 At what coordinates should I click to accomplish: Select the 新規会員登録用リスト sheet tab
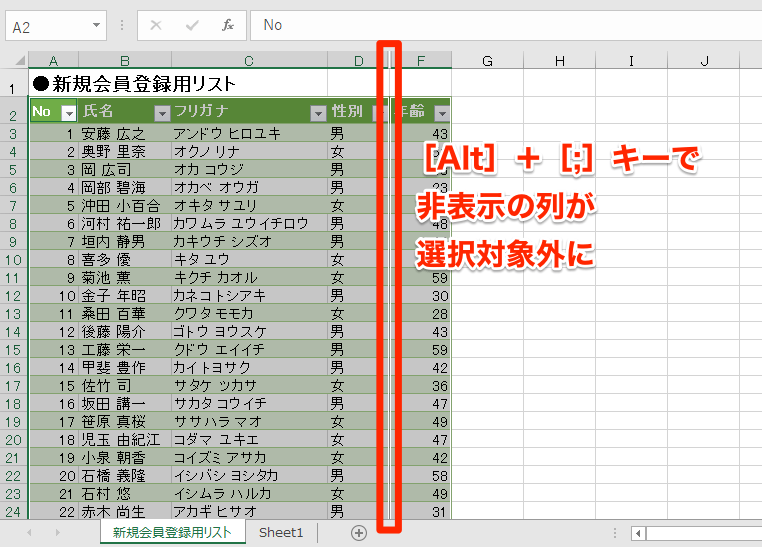coord(173,533)
